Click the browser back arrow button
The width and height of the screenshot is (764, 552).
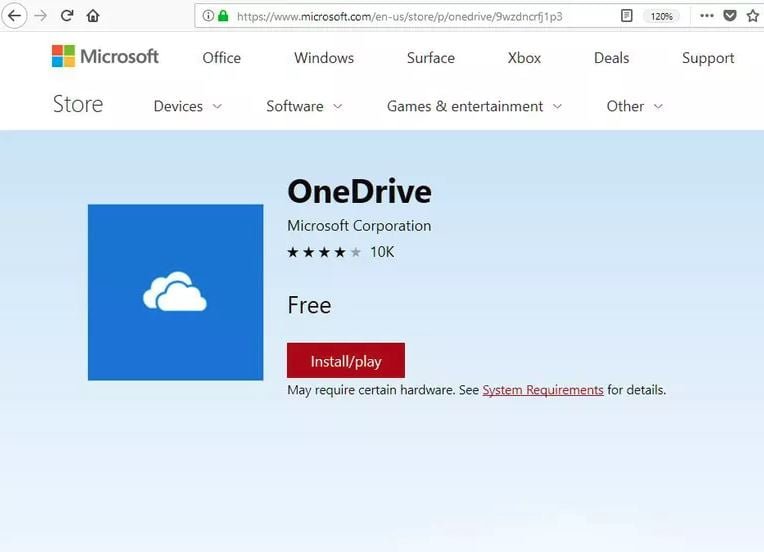coord(15,16)
